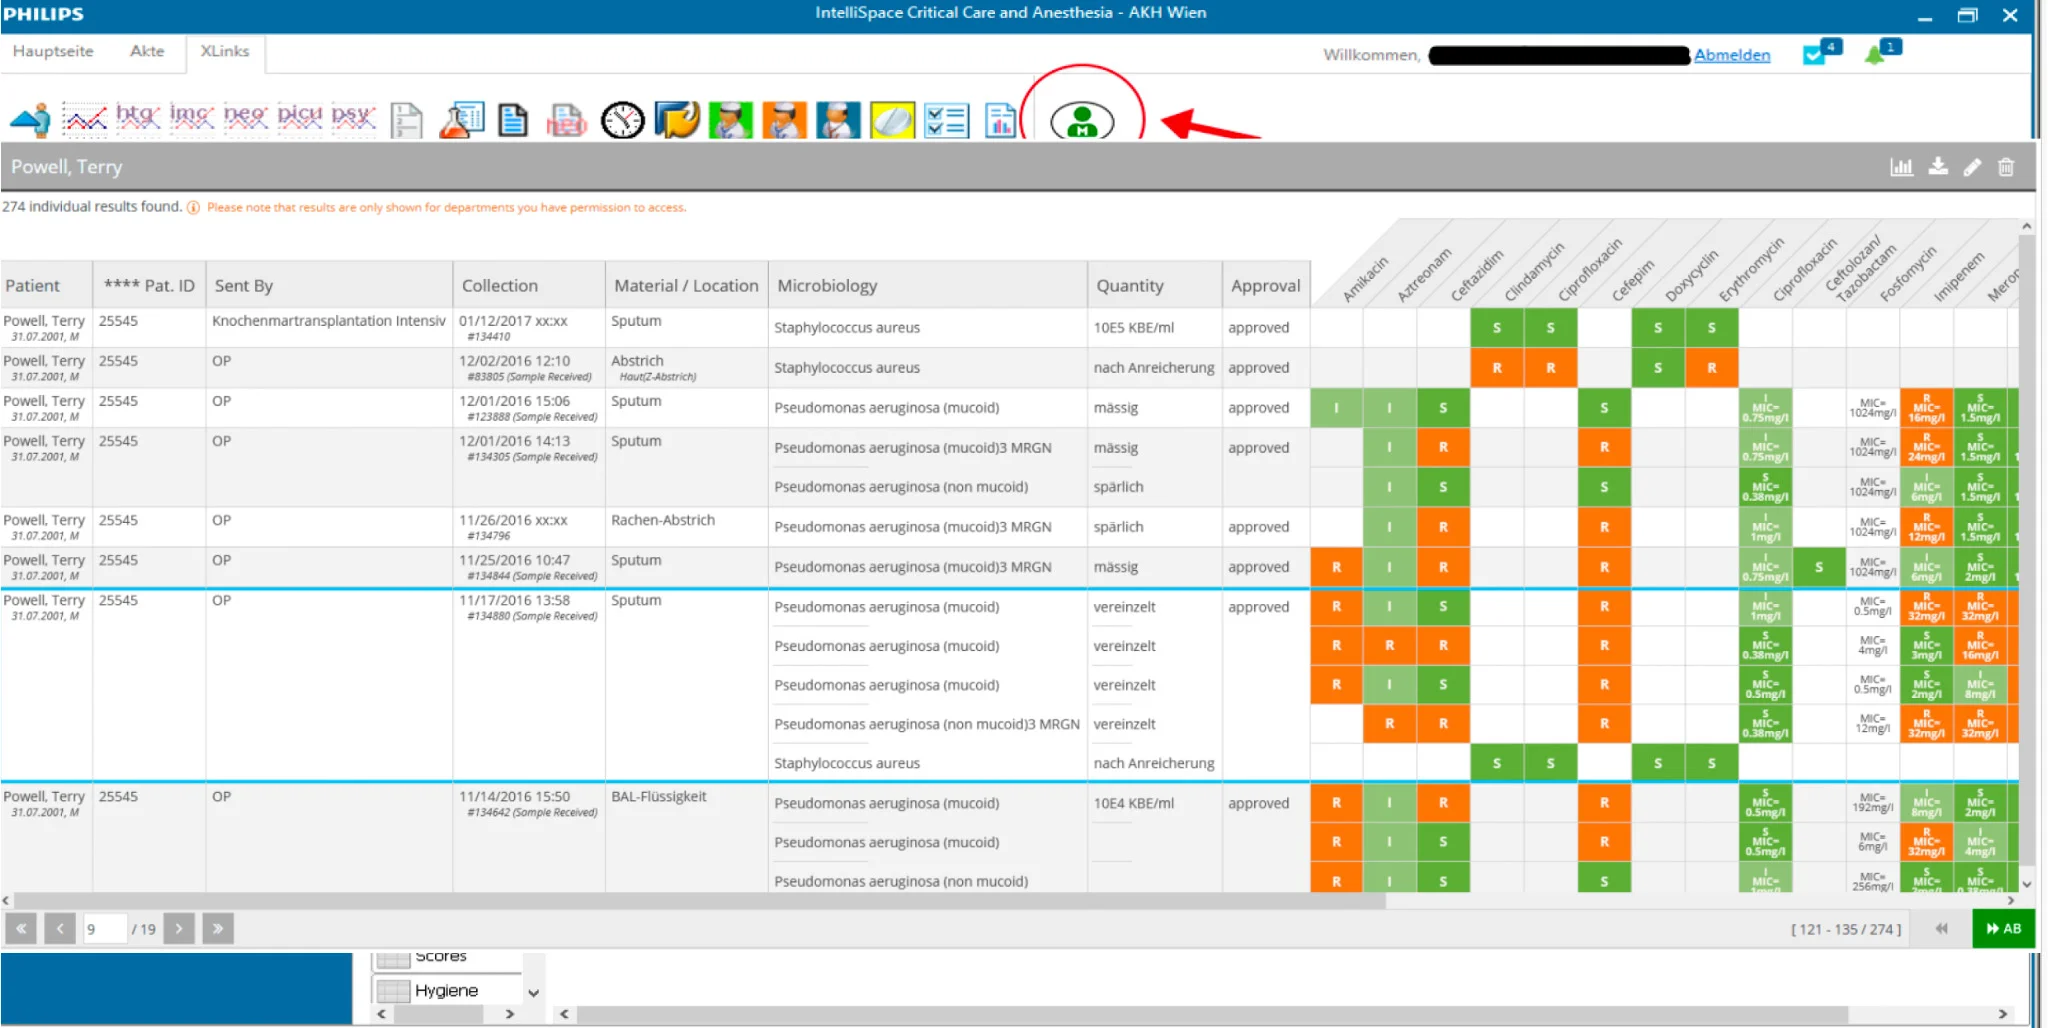Click the results table horizontal scrollbar
Image resolution: width=2048 pixels, height=1028 pixels.
pos(698,900)
